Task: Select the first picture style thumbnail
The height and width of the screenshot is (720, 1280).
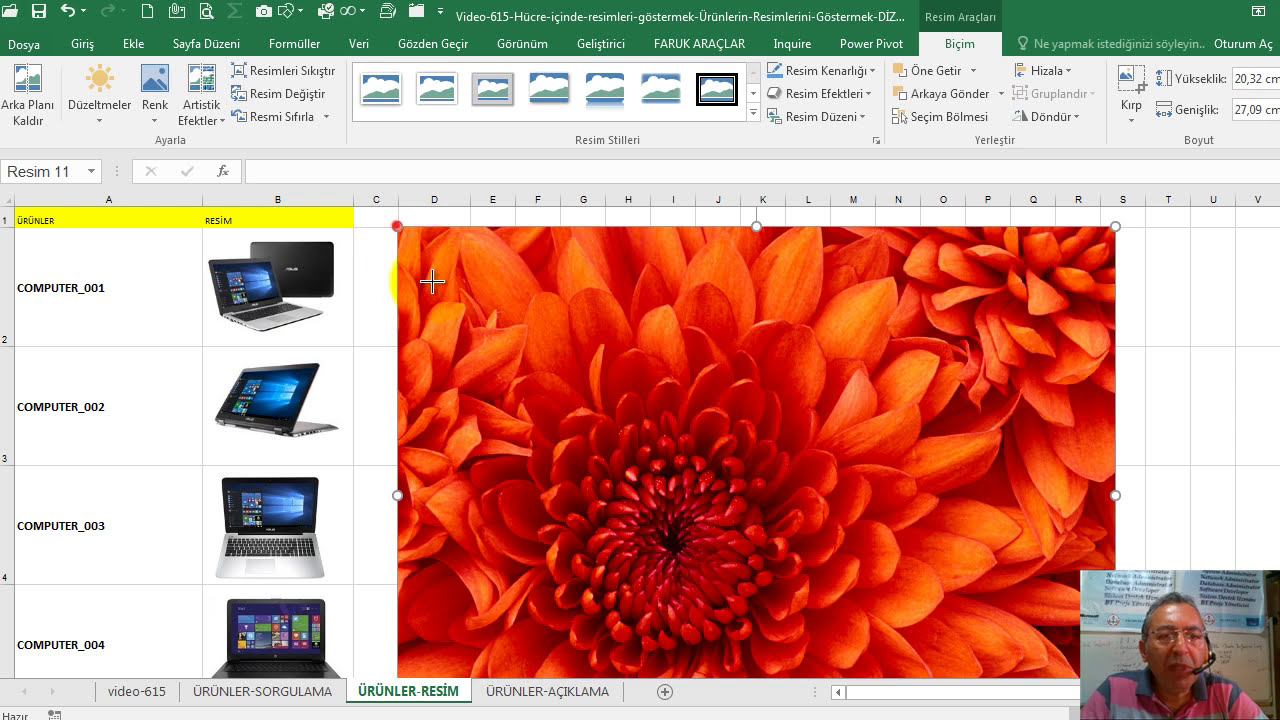Action: click(x=381, y=89)
